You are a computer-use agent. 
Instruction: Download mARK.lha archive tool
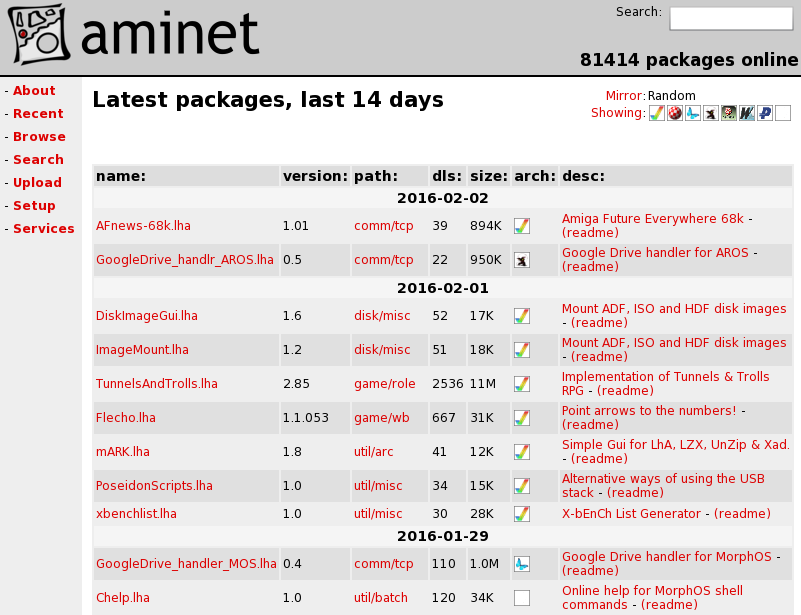(123, 452)
